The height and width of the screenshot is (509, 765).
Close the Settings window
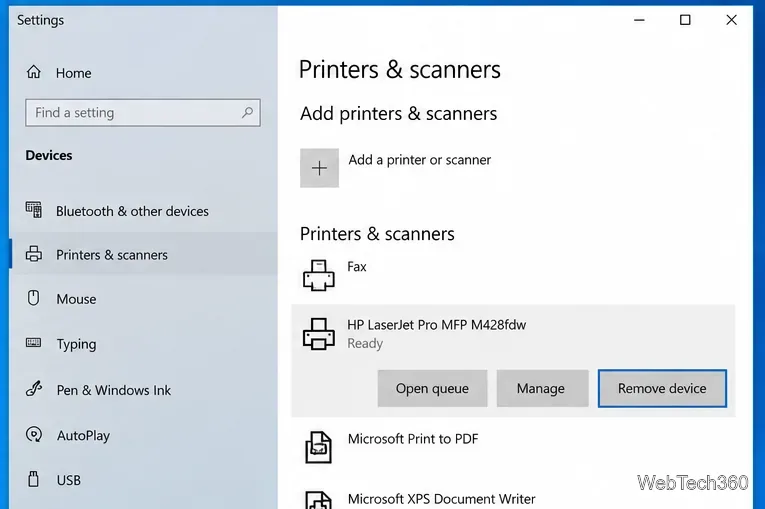coord(731,20)
